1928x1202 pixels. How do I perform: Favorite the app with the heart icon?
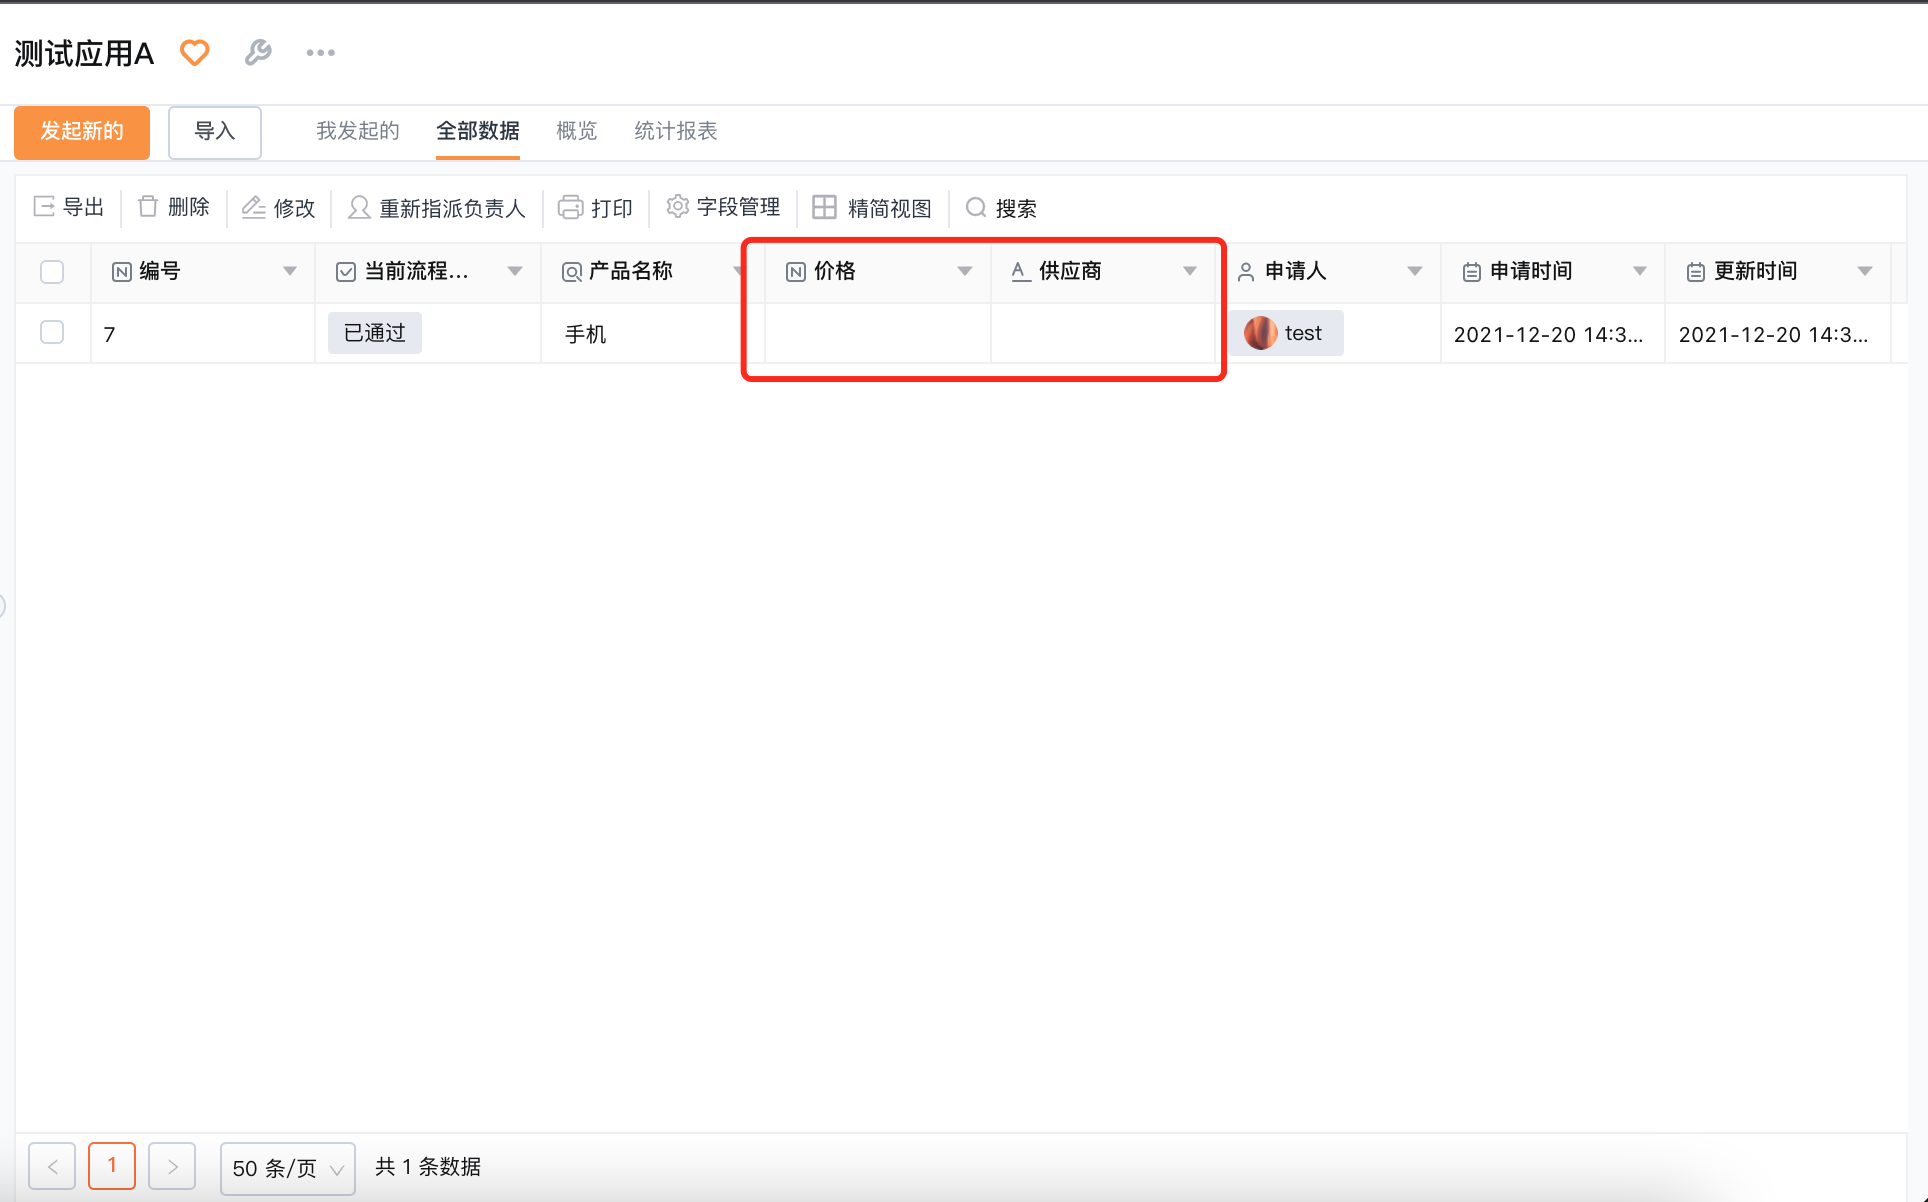(x=195, y=53)
